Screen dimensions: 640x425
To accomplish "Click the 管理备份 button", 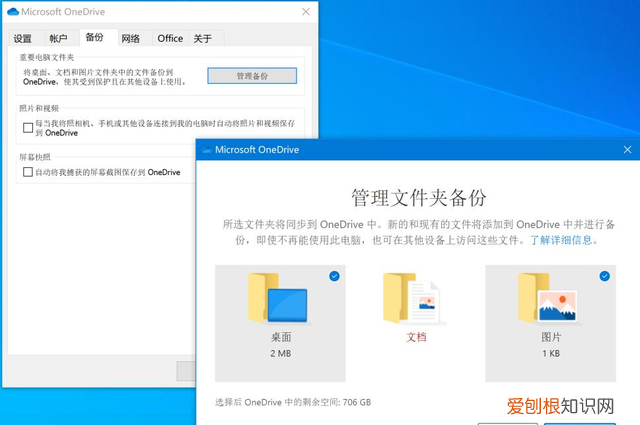I will pyautogui.click(x=252, y=76).
